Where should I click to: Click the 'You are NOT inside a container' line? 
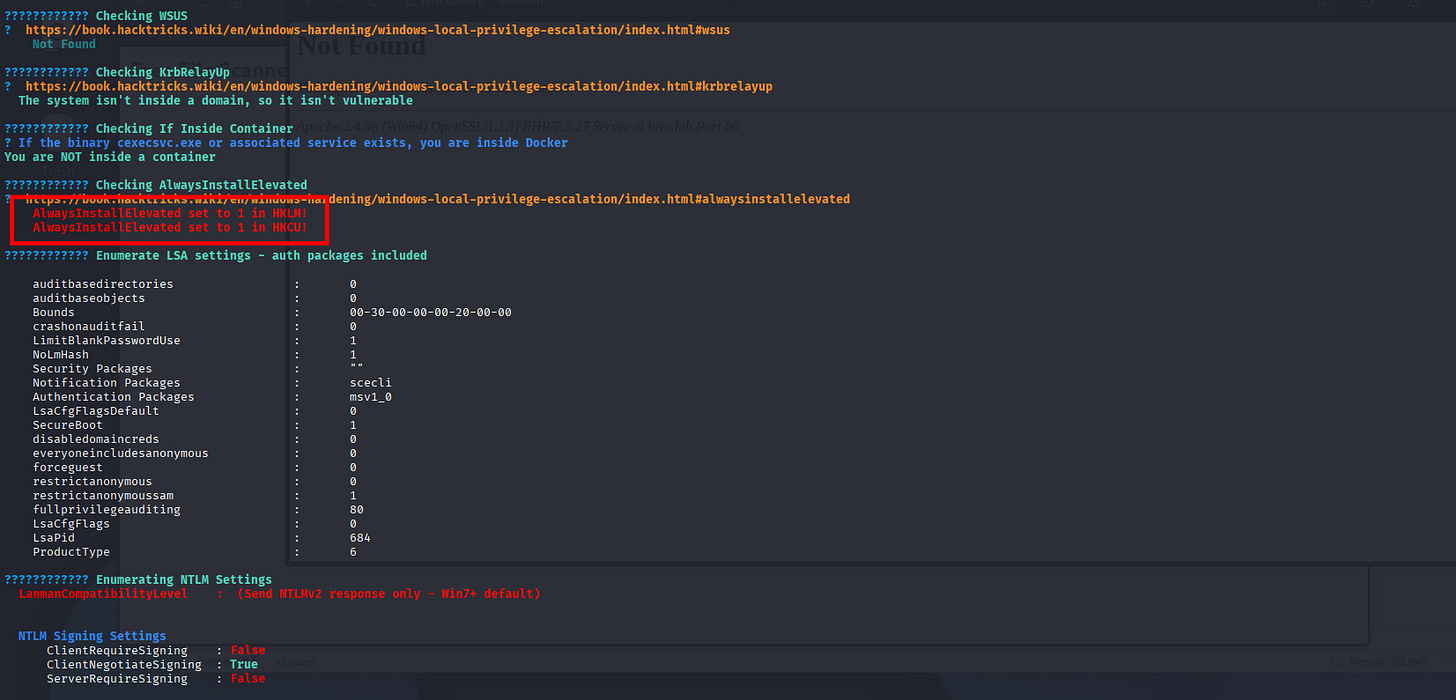click(x=110, y=157)
